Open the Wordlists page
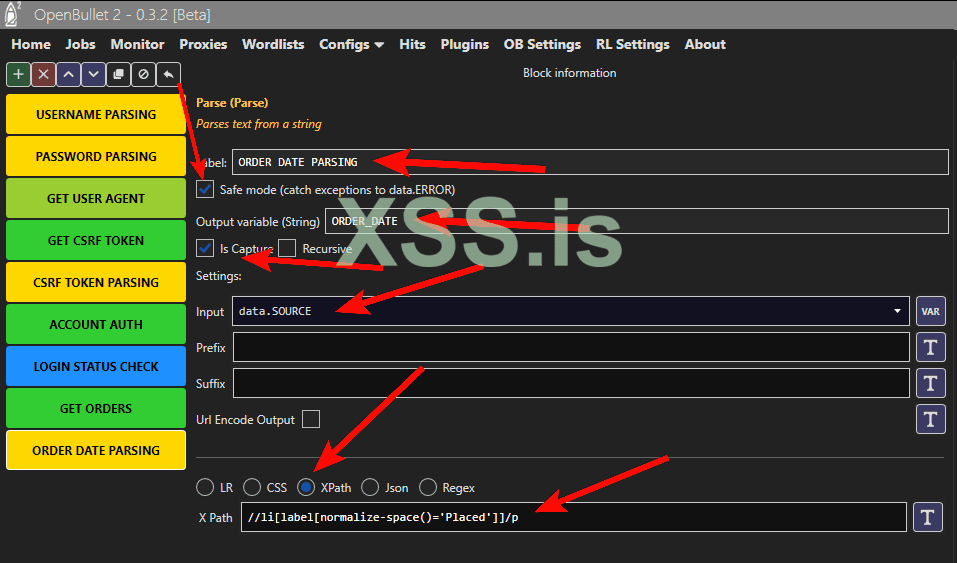Viewport: 957px width, 563px height. [273, 45]
